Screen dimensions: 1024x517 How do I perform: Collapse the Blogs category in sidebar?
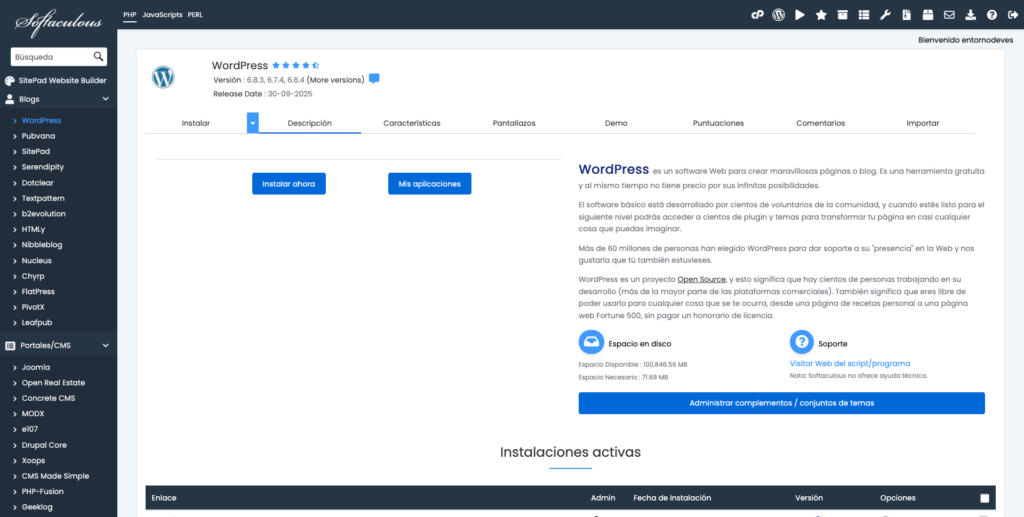[x=105, y=99]
